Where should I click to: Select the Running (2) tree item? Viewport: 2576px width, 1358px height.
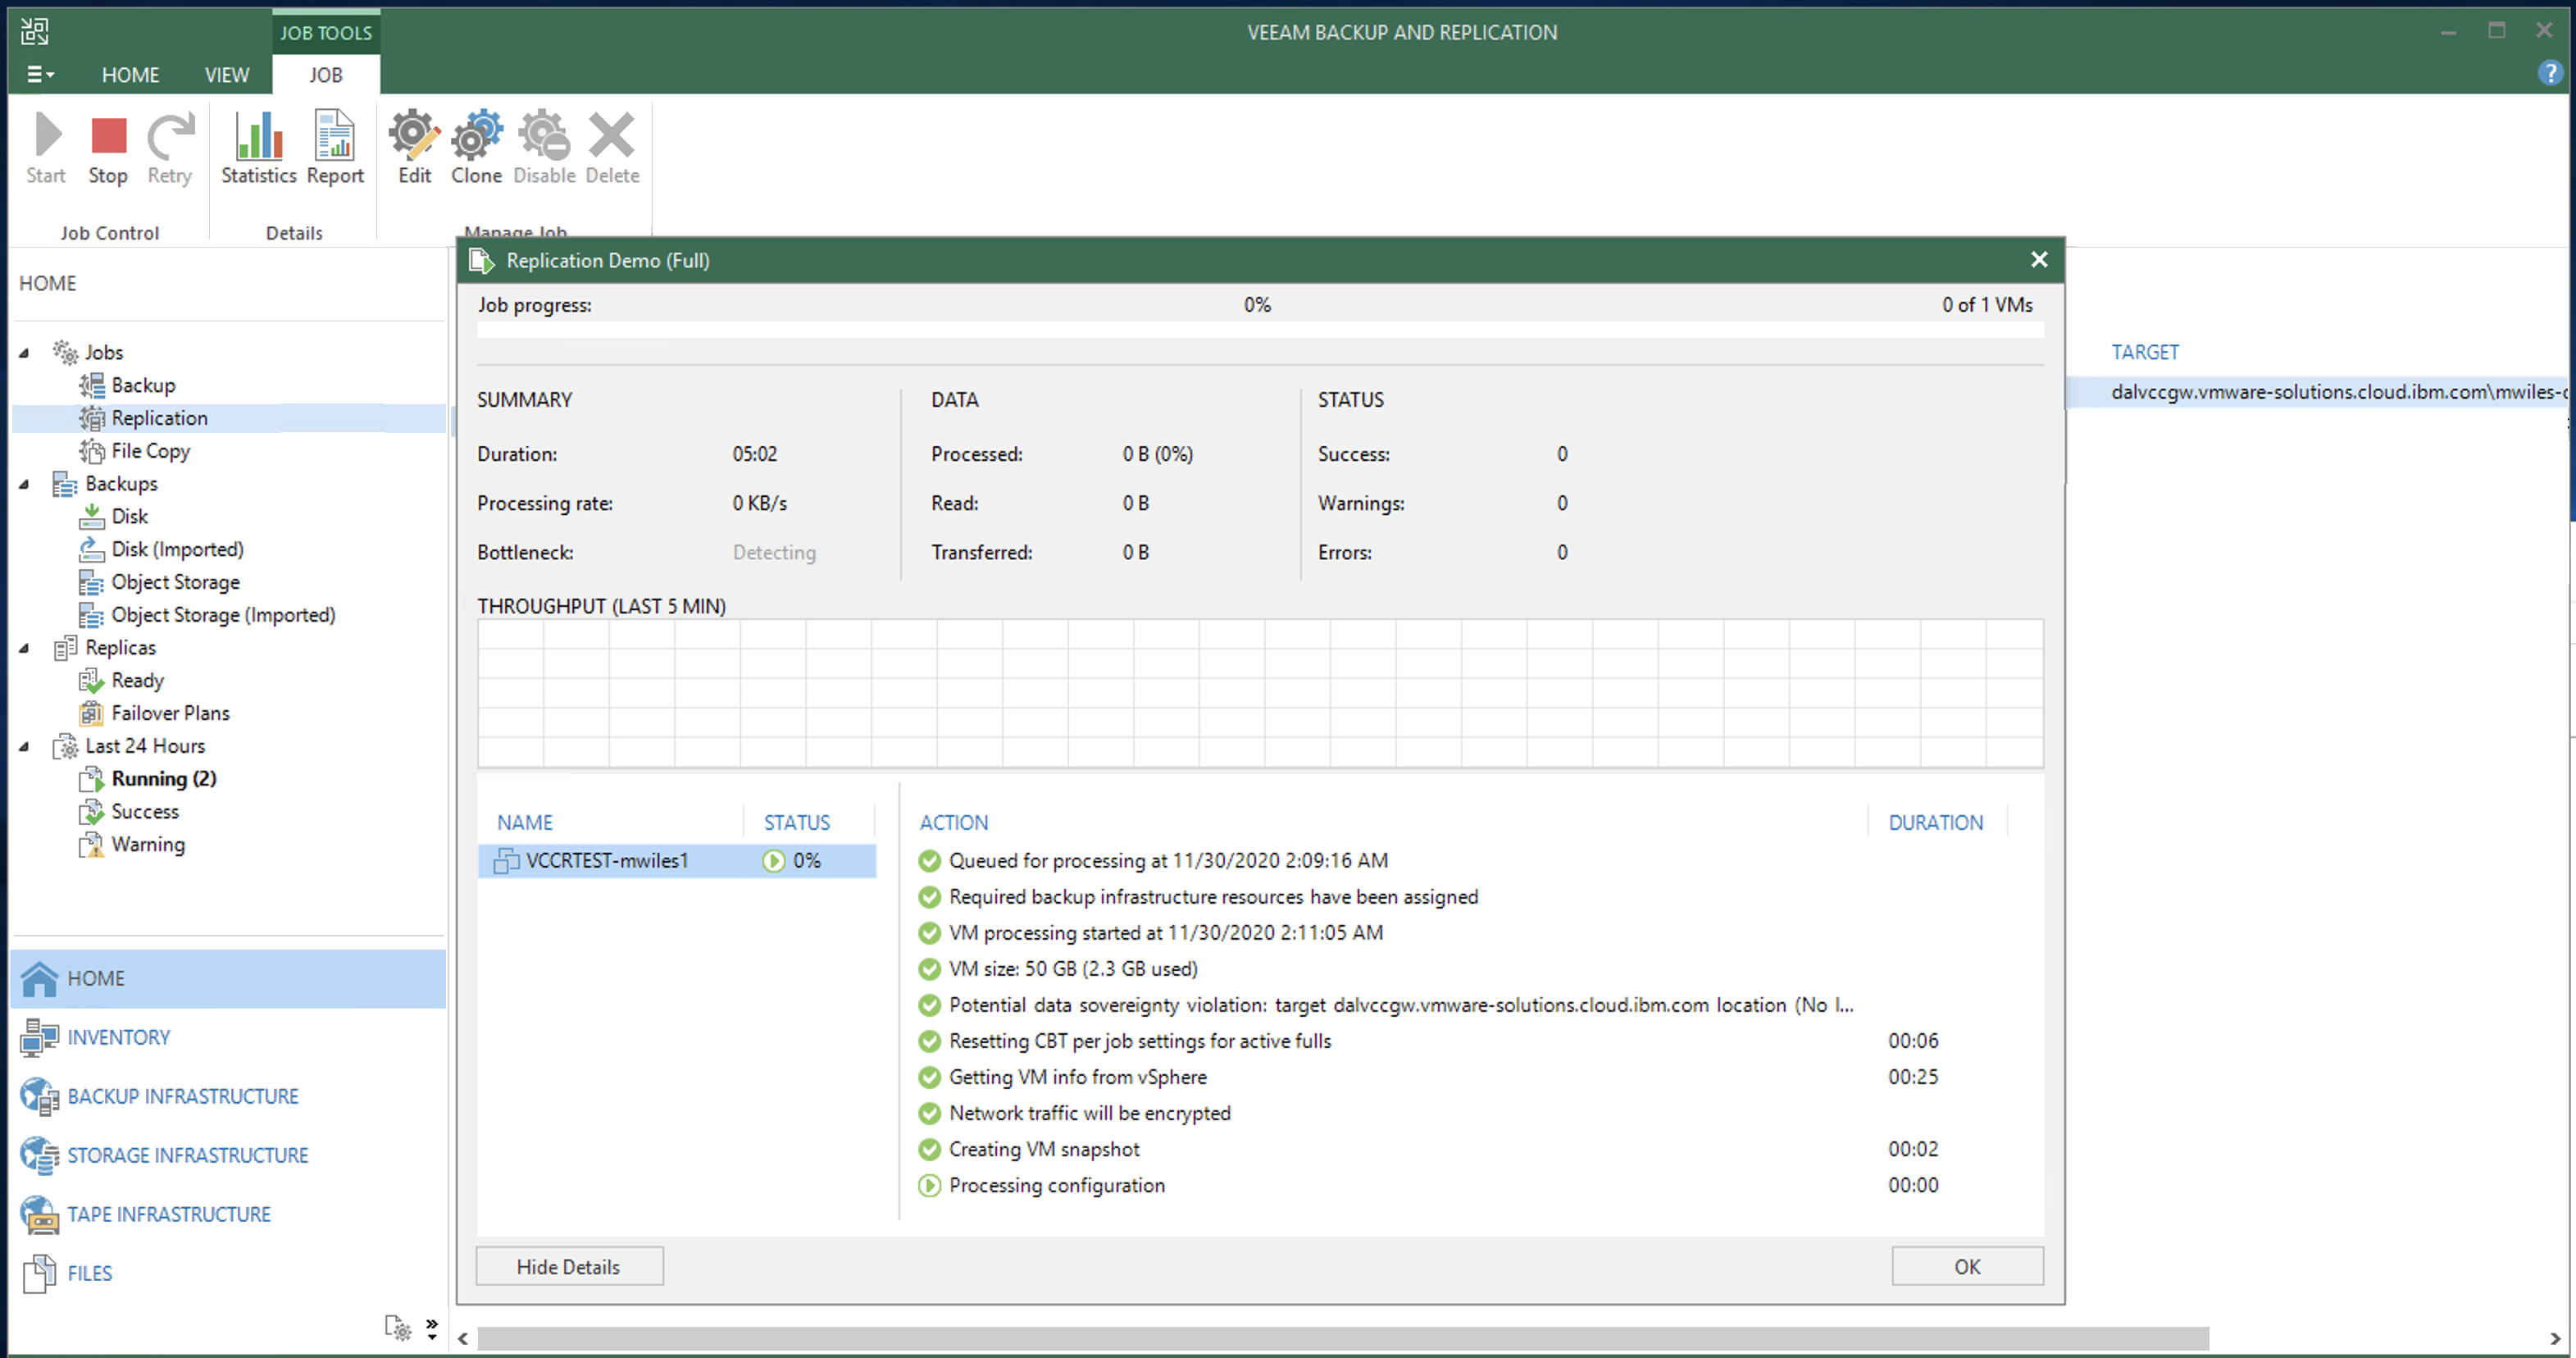pos(163,778)
